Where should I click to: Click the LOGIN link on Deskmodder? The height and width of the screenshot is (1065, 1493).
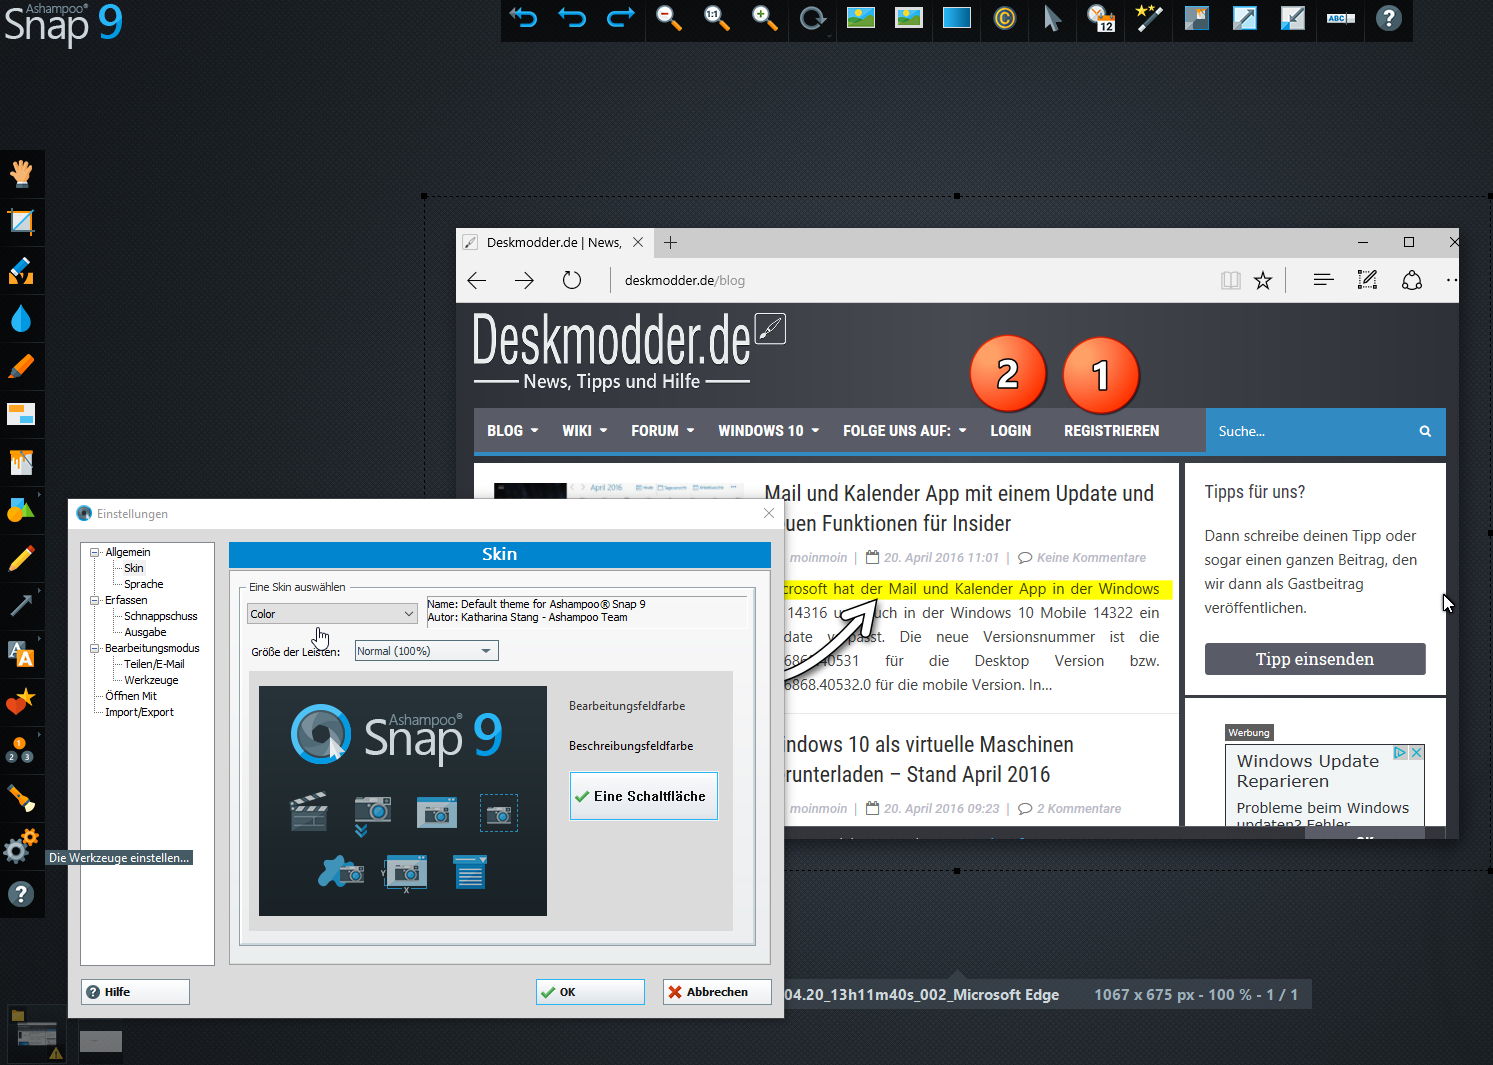pos(1010,431)
